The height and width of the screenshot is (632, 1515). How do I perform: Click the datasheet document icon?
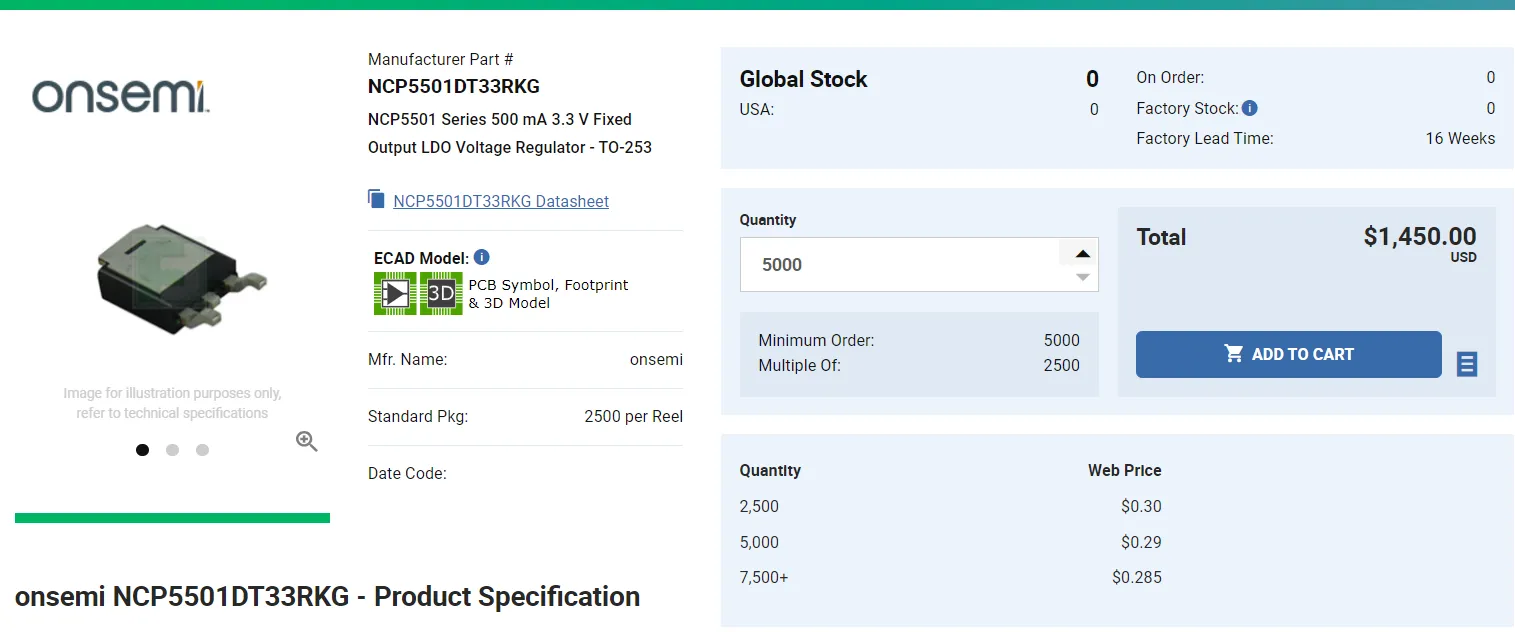[376, 199]
